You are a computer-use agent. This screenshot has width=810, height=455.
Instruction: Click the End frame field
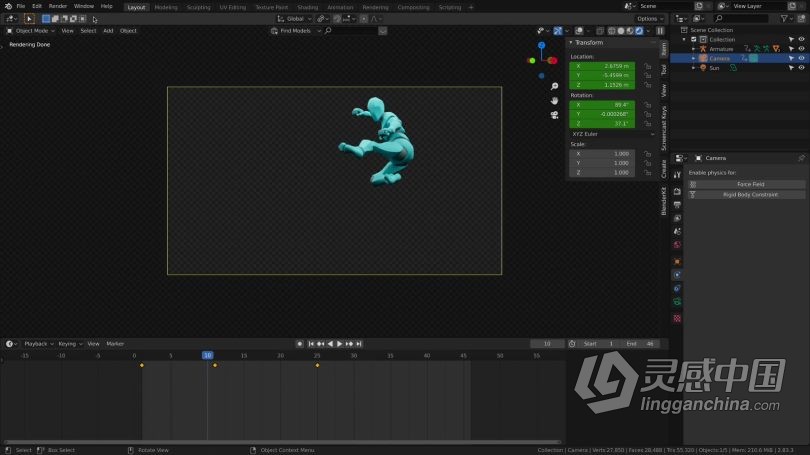point(641,344)
